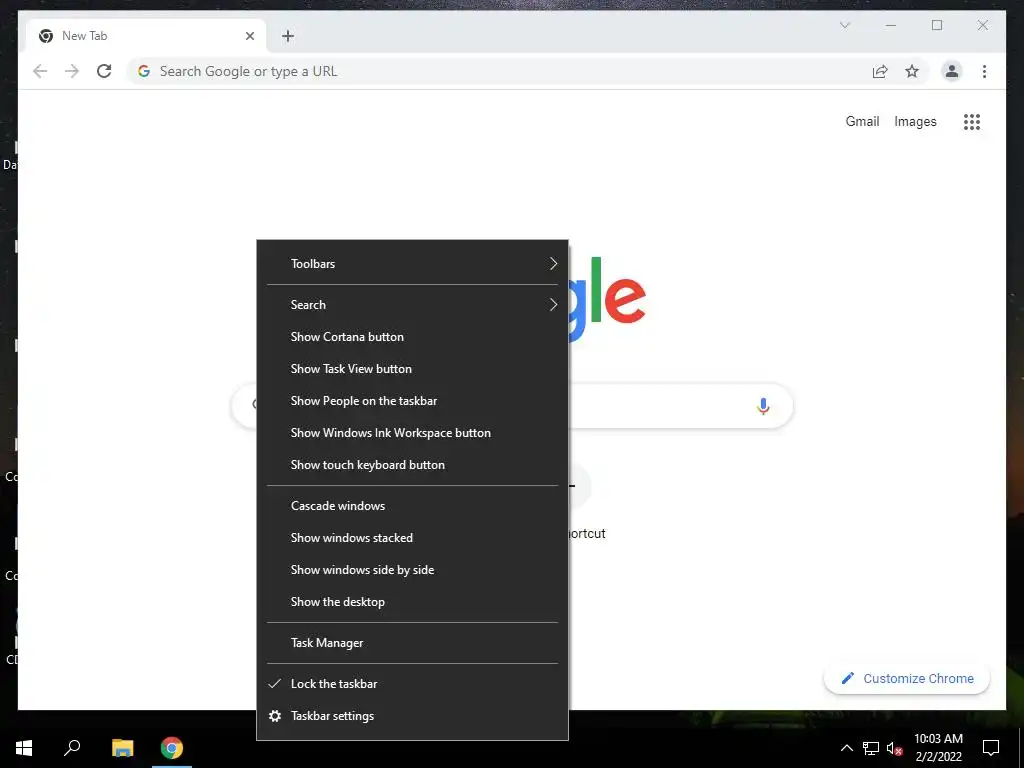Open File Explorer from the taskbar
Viewport: 1024px width, 768px height.
(122, 748)
